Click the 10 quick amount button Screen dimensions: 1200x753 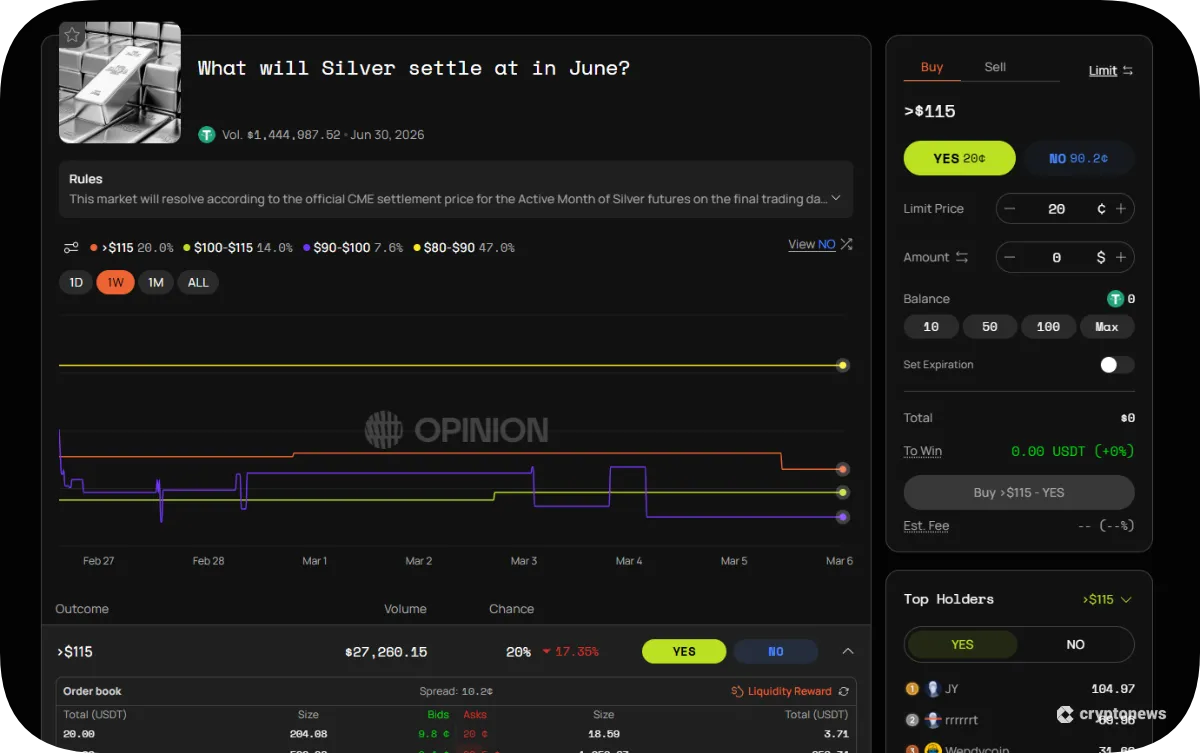(931, 327)
